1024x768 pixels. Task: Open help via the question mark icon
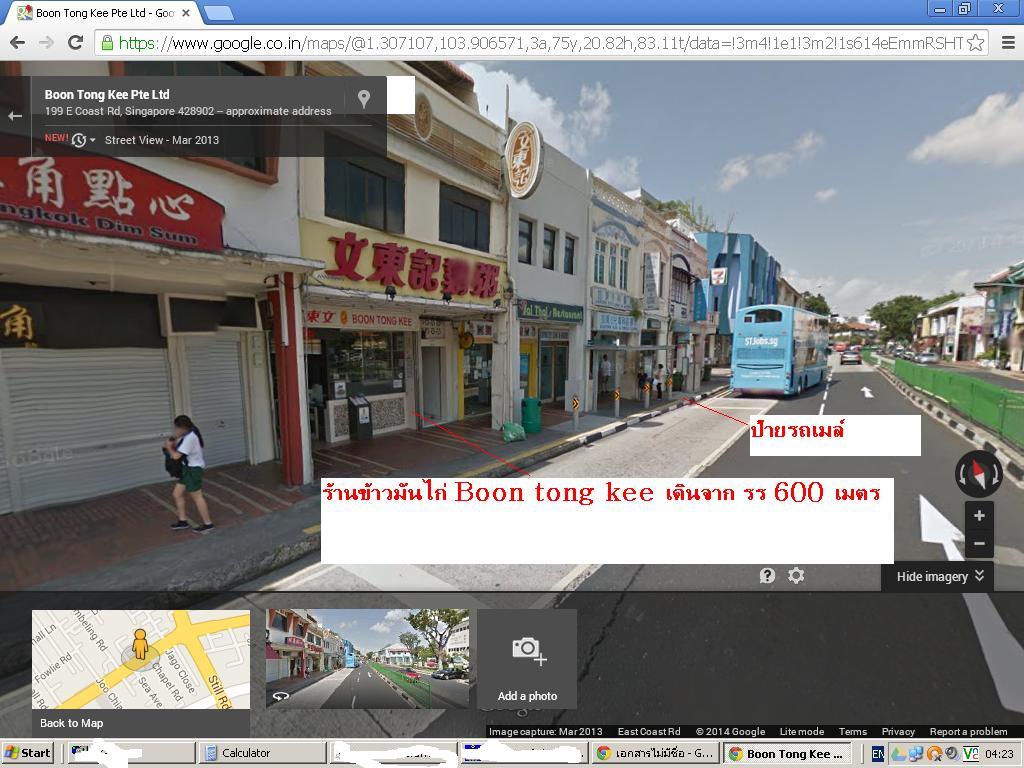click(767, 575)
